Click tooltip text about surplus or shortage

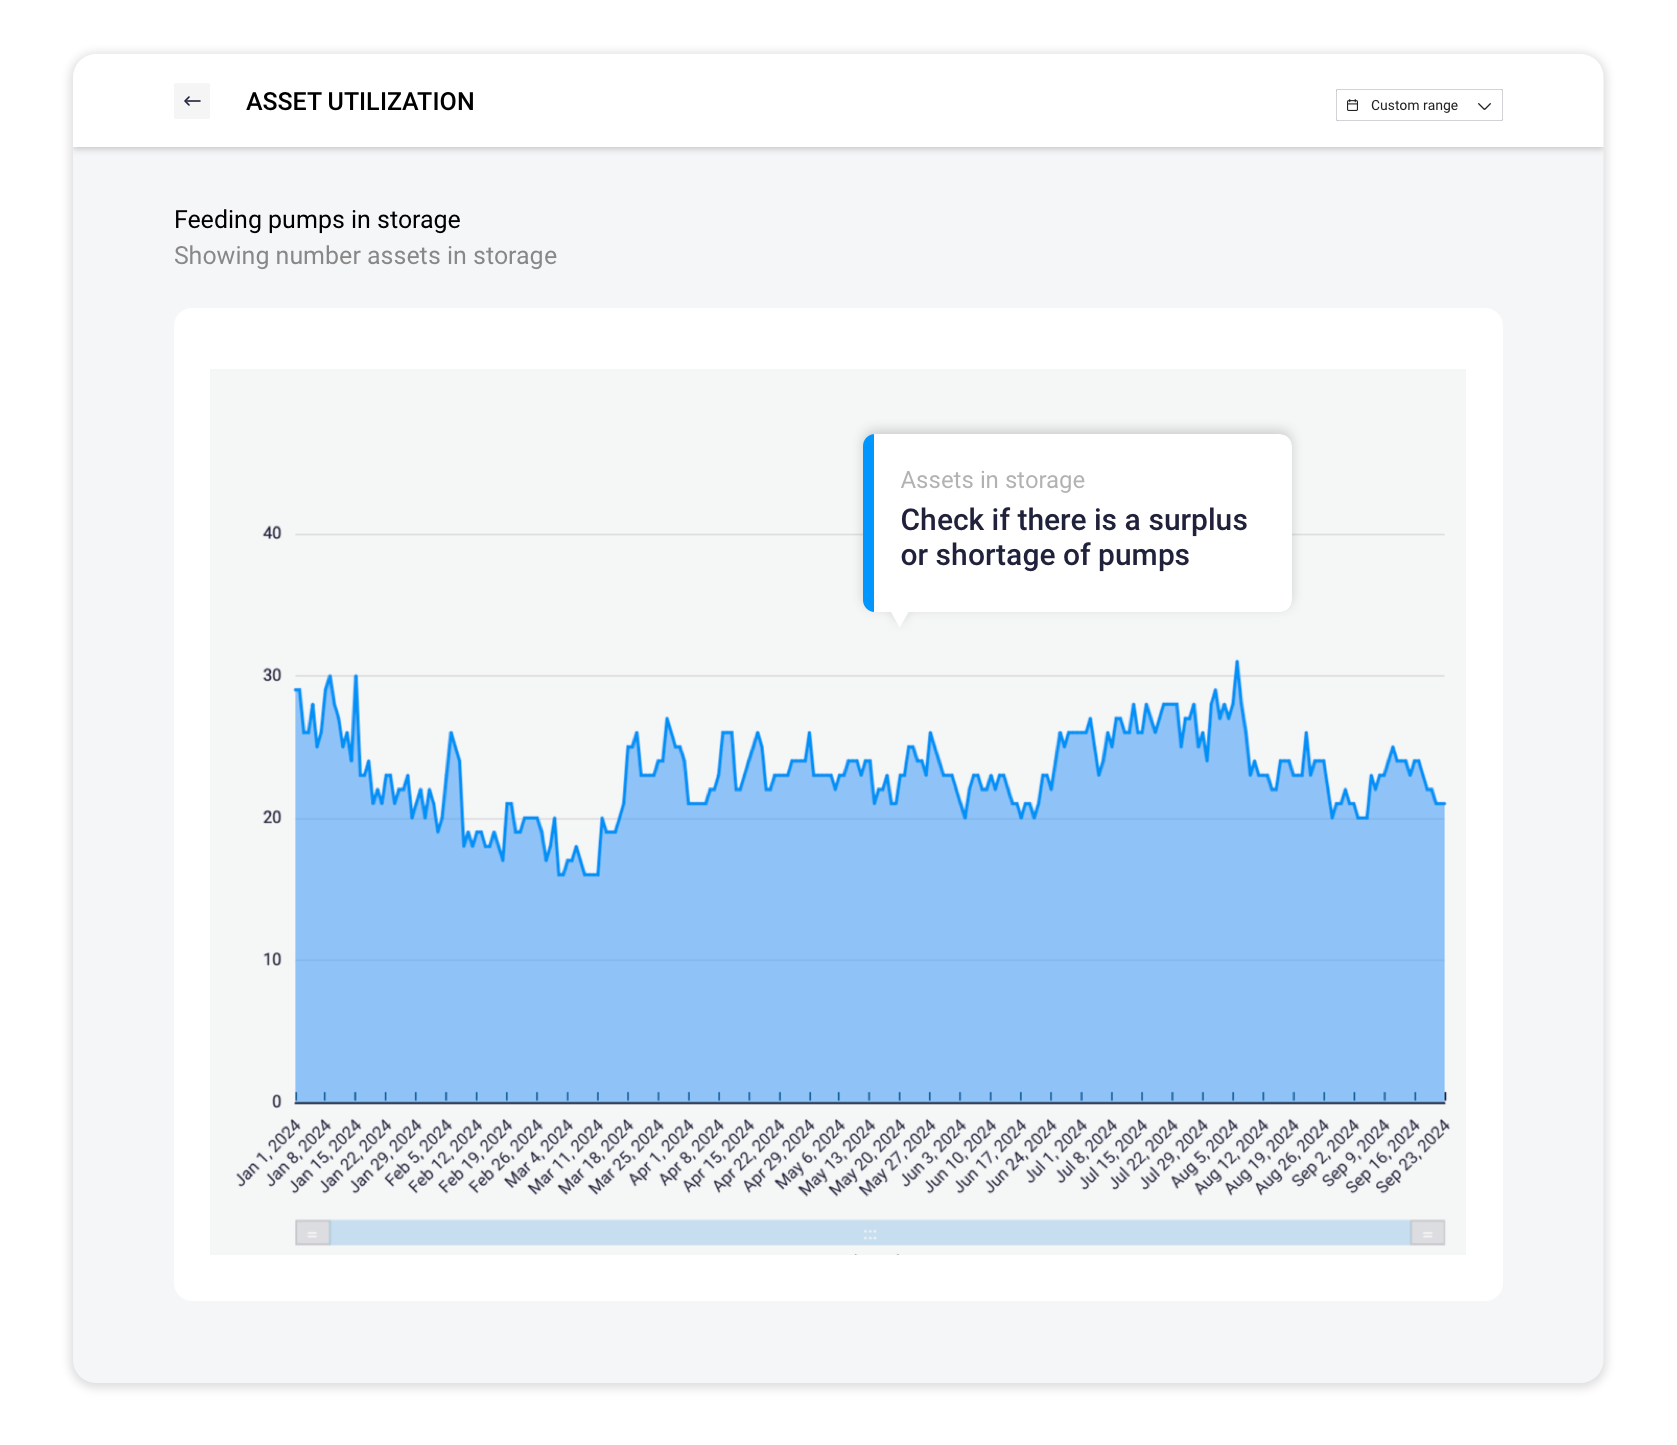point(1073,538)
